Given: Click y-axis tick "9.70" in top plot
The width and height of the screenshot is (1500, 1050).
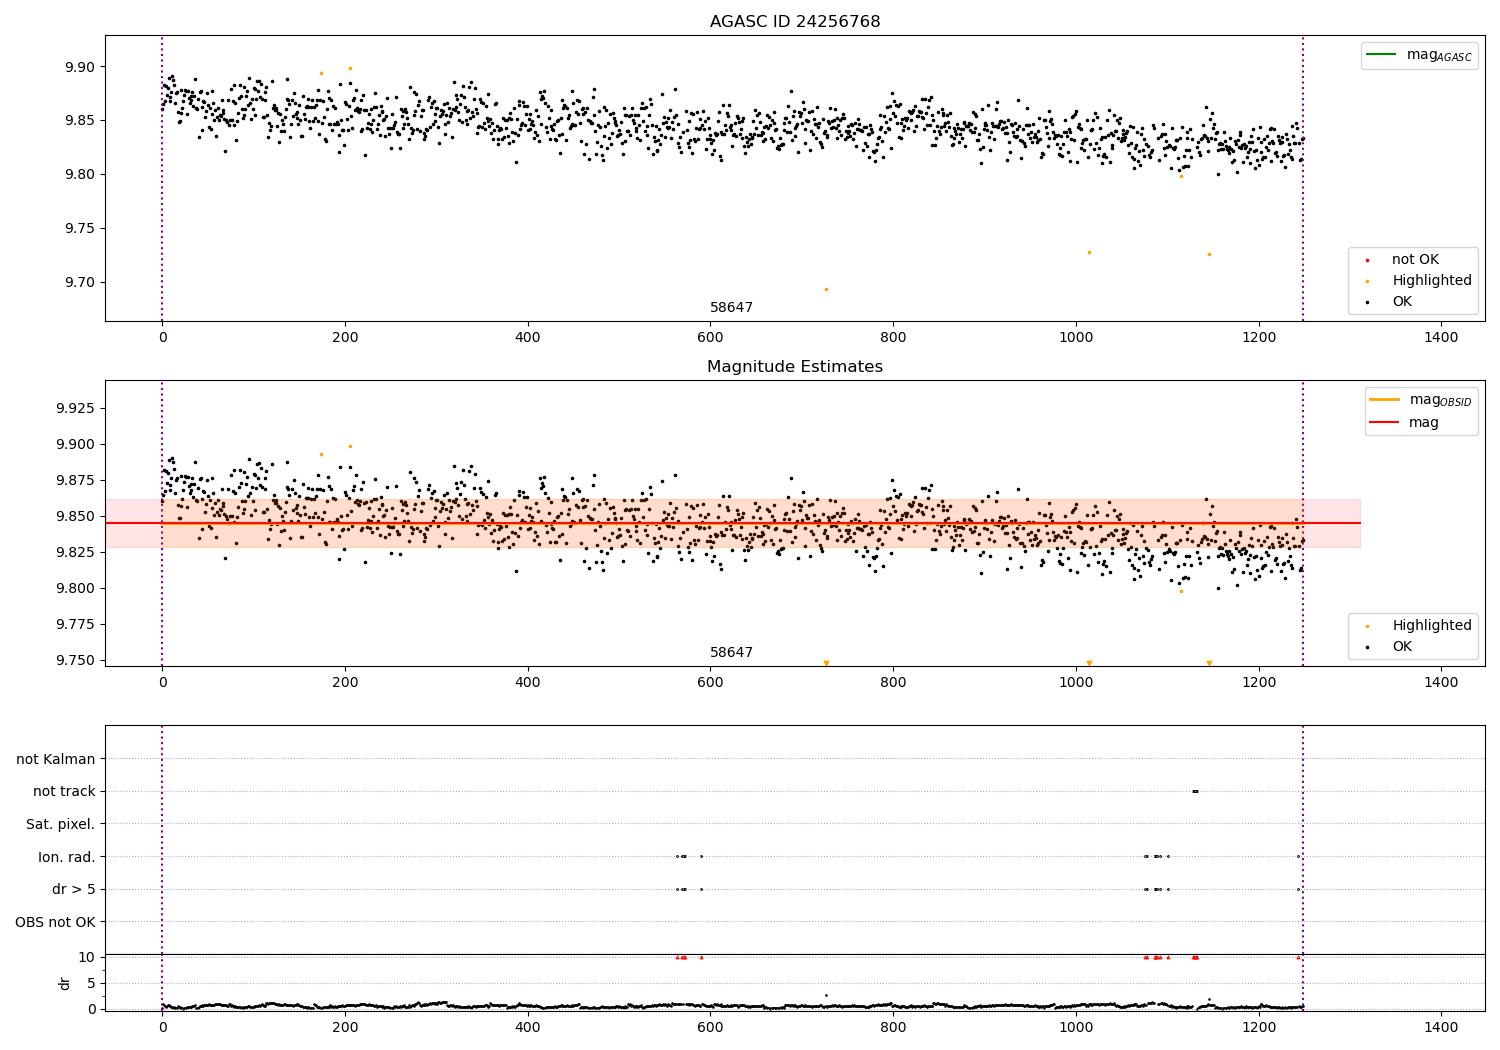Looking at the screenshot, I should click(79, 283).
